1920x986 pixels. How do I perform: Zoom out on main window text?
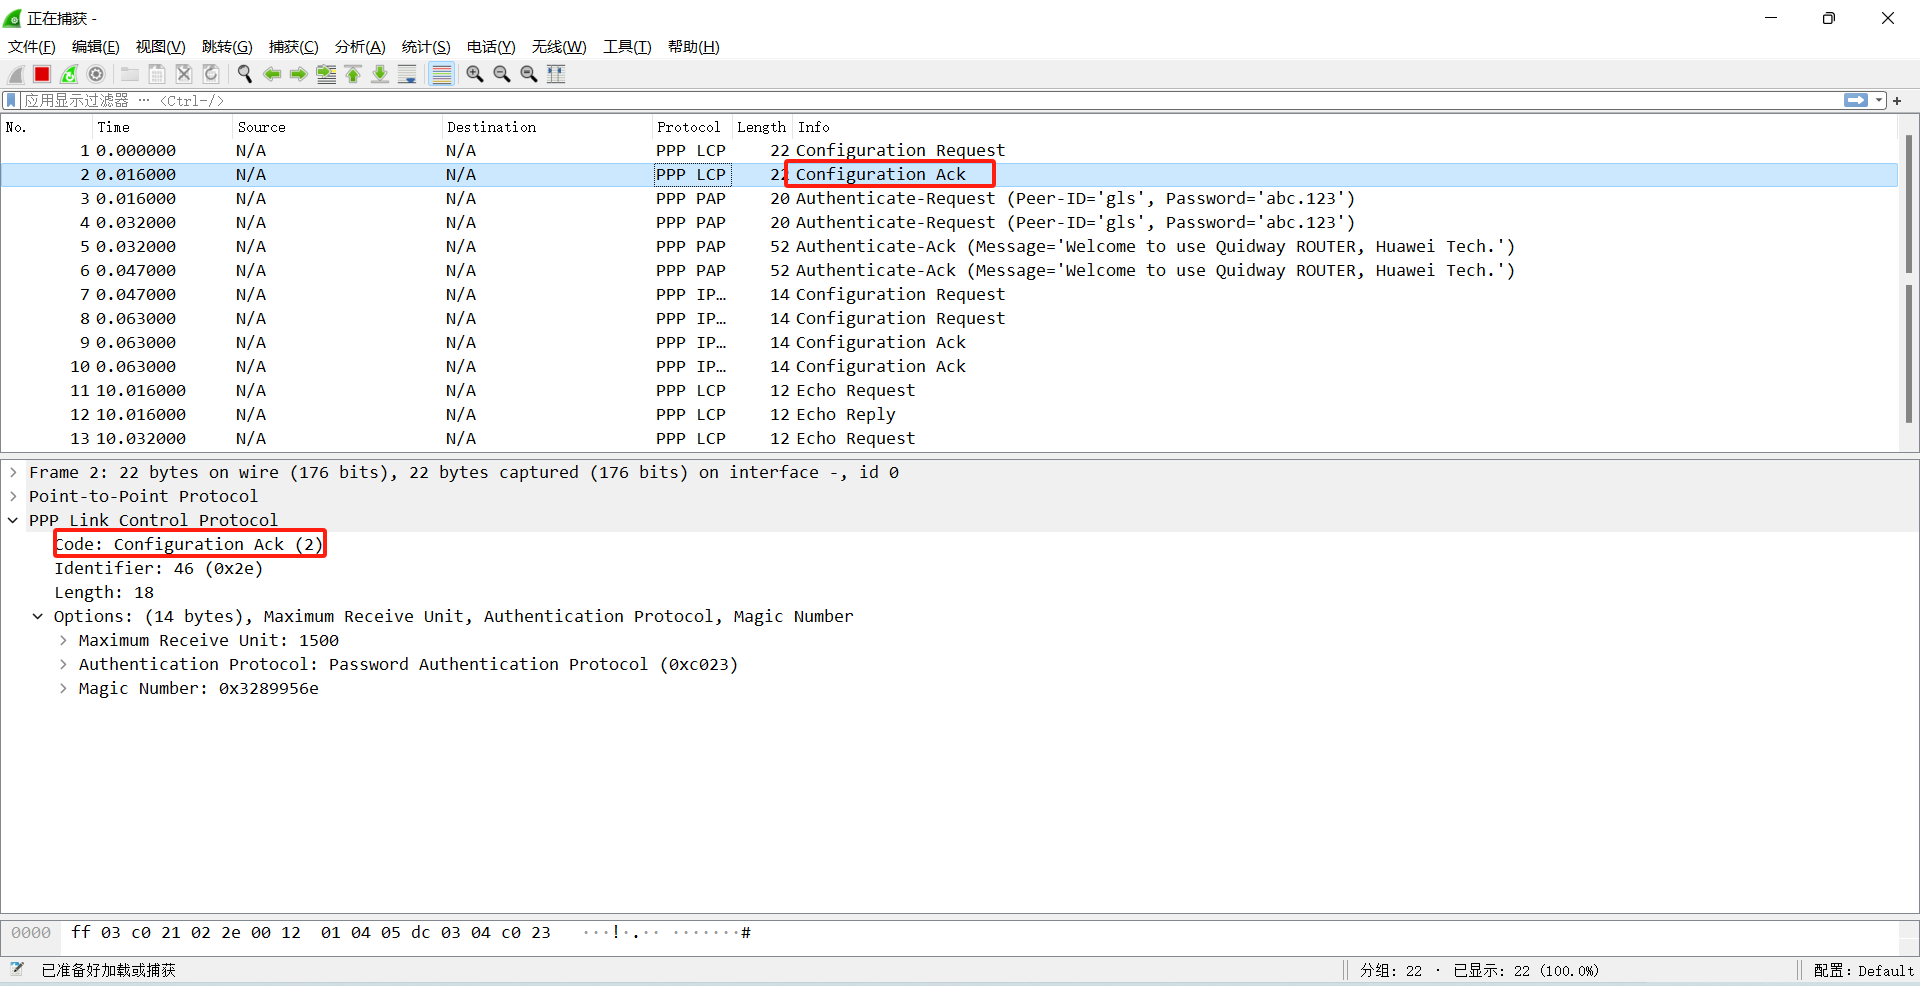(502, 74)
